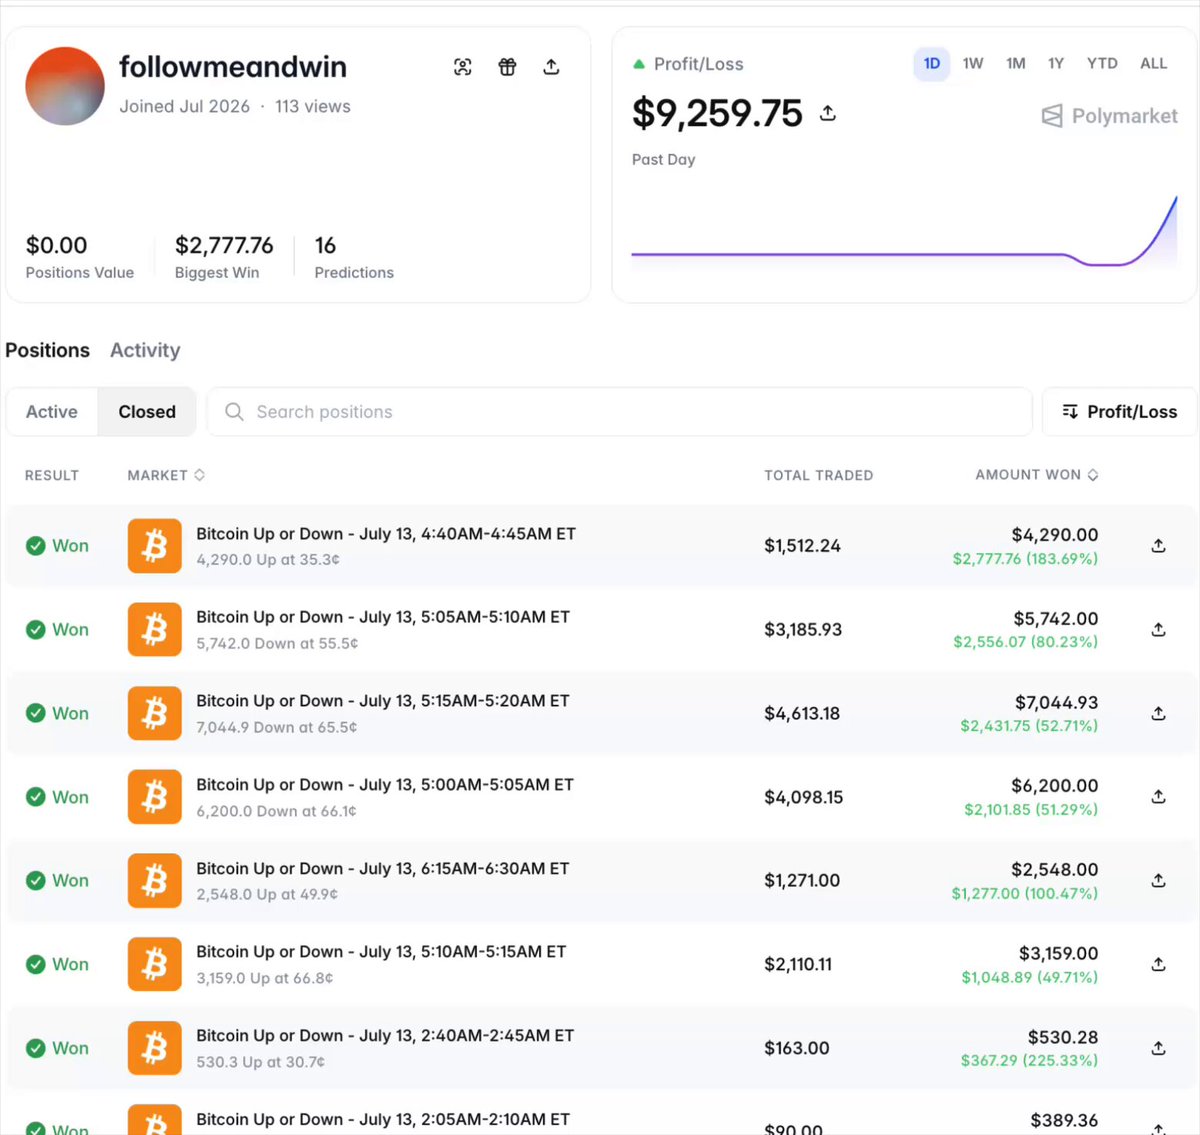1200x1135 pixels.
Task: Click the Search positions field
Action: pyautogui.click(x=620, y=412)
